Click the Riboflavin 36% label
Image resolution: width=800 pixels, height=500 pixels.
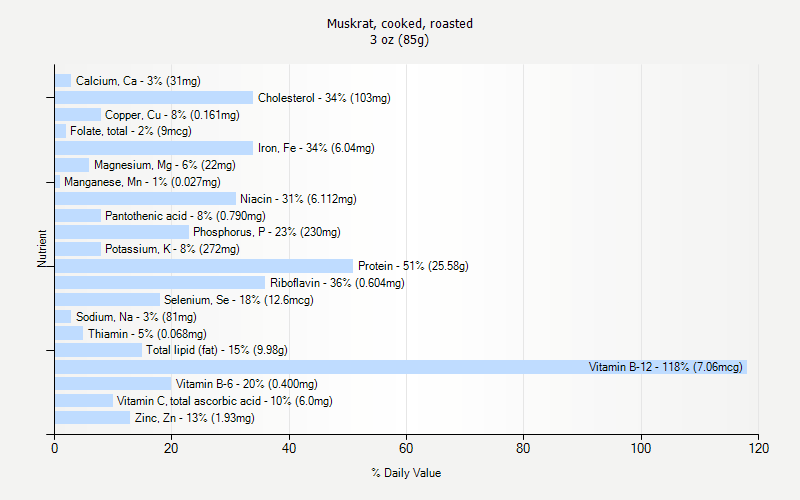(337, 283)
